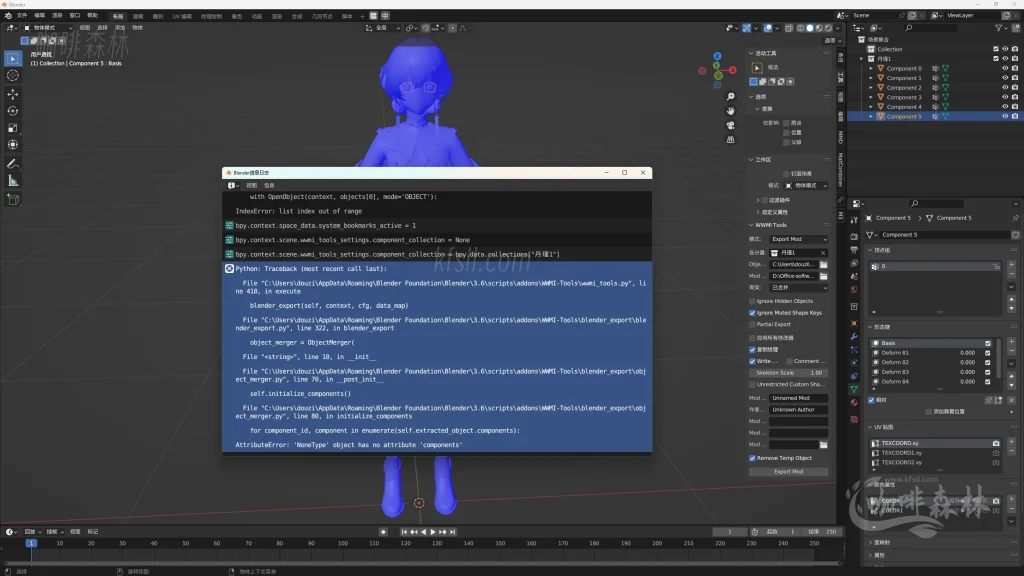The height and width of the screenshot is (576, 1024).
Task: Open the Export Mod mode dropdown
Action: [798, 239]
